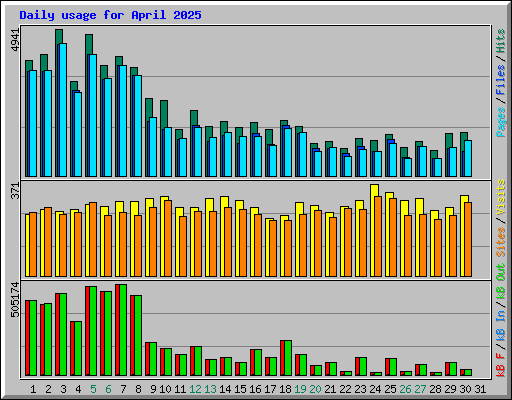Select the green kB bar for day 12
512x400 pixels.
198,361
